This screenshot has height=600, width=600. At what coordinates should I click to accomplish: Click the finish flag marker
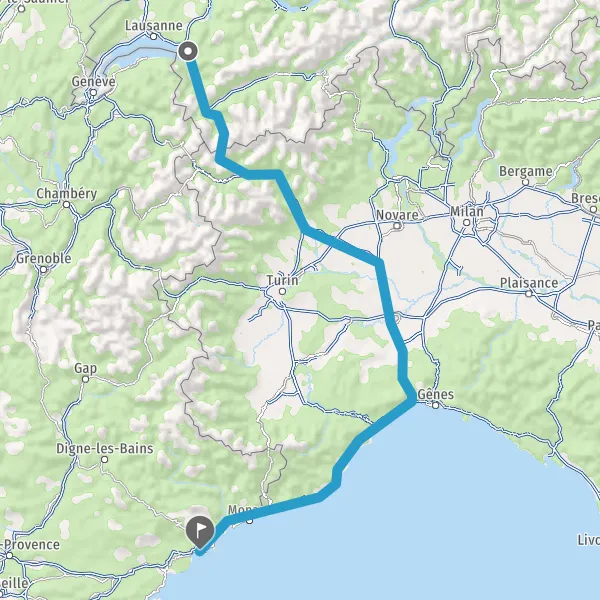tap(200, 532)
